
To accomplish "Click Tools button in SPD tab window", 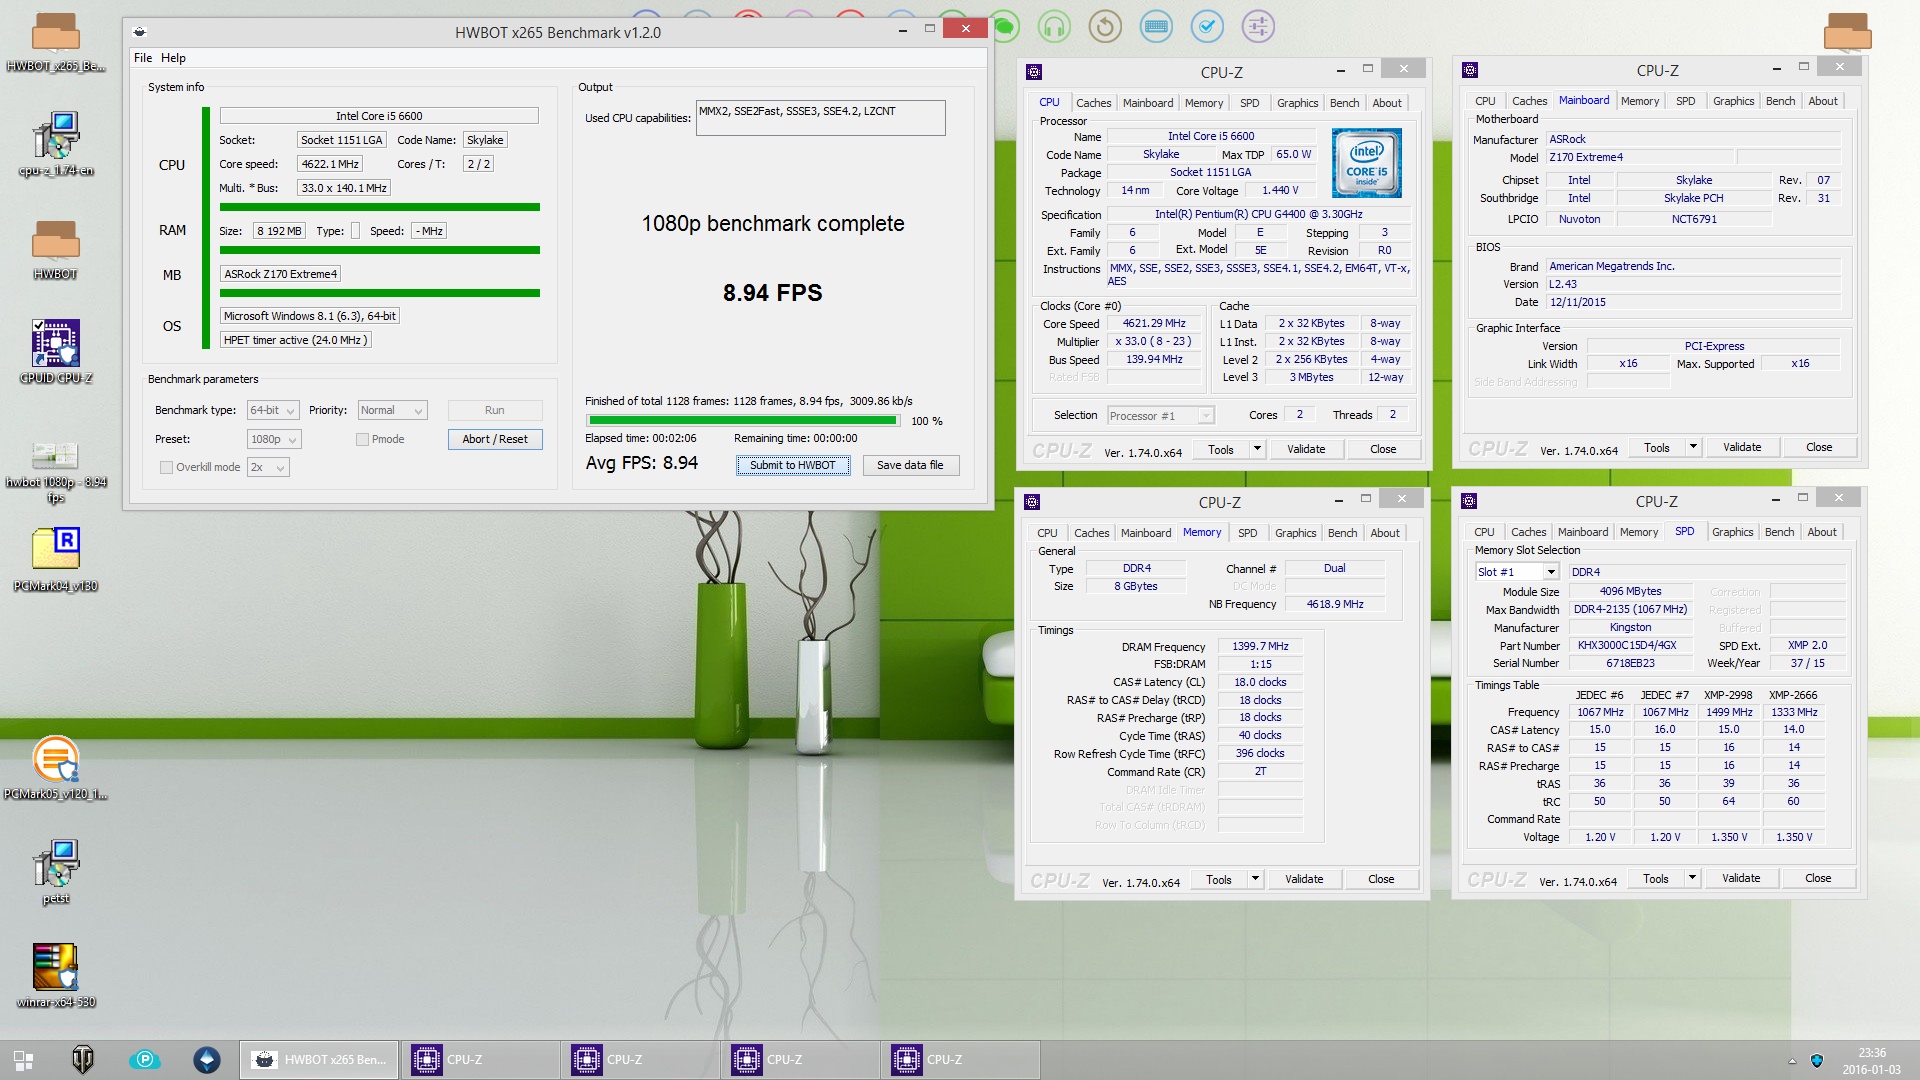I will pos(1656,879).
